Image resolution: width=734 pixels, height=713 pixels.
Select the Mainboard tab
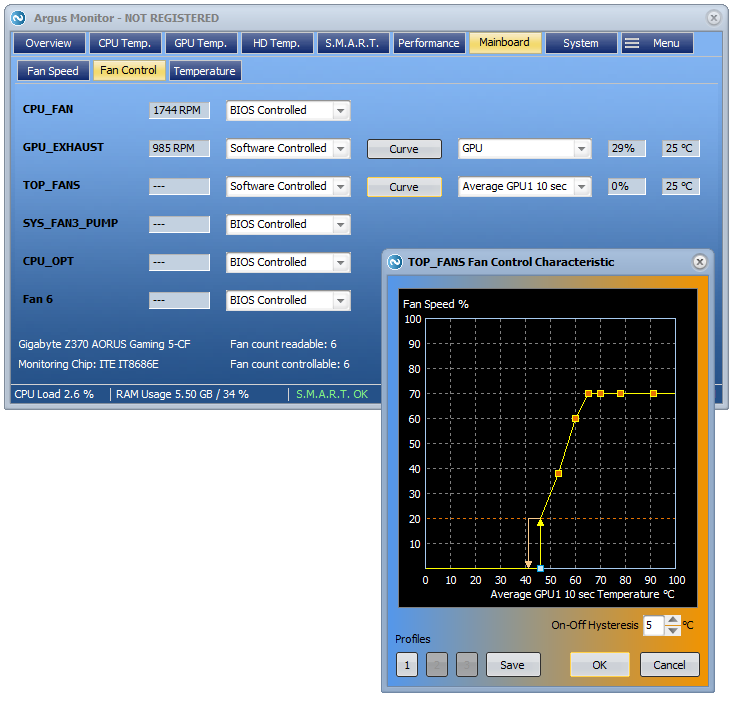tap(505, 43)
